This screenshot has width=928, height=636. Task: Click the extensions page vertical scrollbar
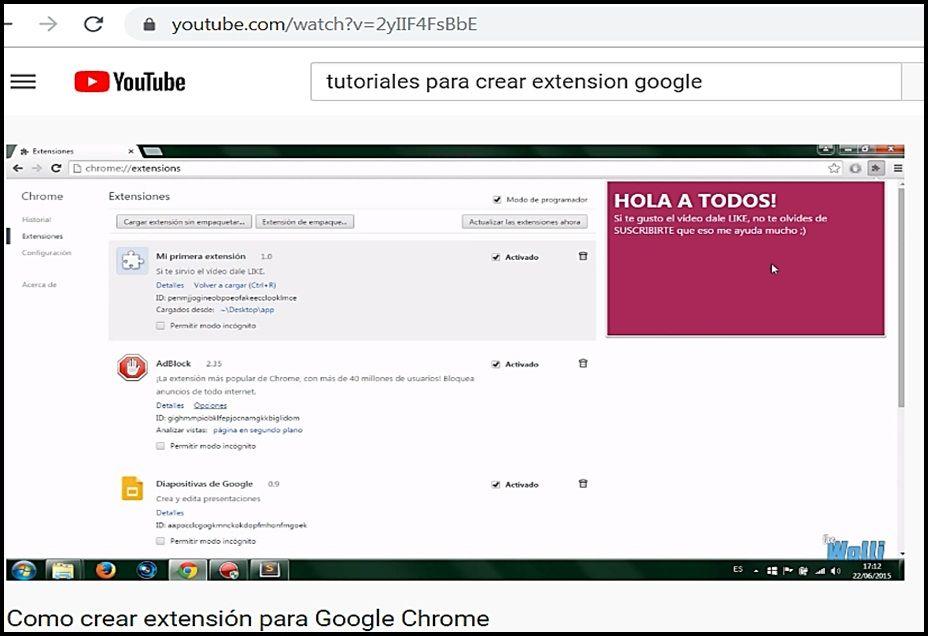click(901, 300)
